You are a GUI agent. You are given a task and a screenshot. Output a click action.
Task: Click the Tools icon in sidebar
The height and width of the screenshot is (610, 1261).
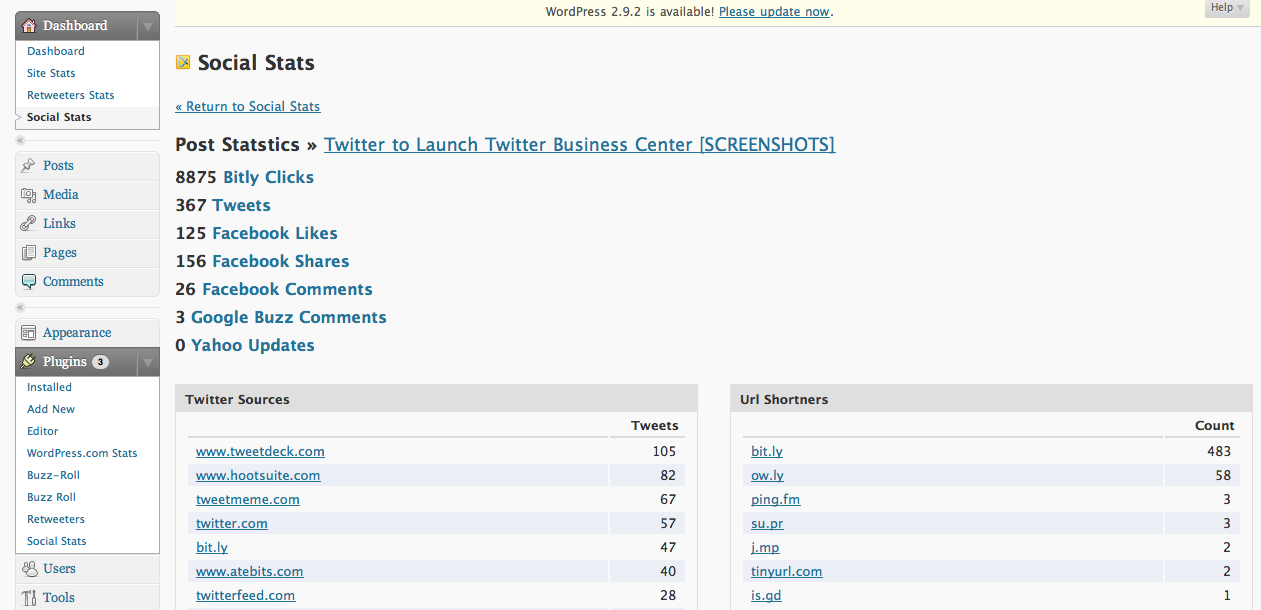pyautogui.click(x=29, y=598)
